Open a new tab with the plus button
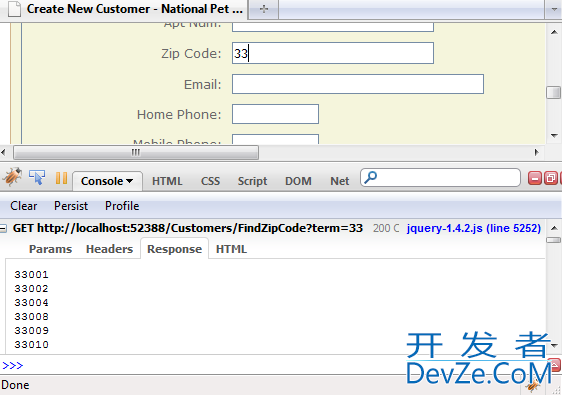The width and height of the screenshot is (562, 395). tap(264, 9)
